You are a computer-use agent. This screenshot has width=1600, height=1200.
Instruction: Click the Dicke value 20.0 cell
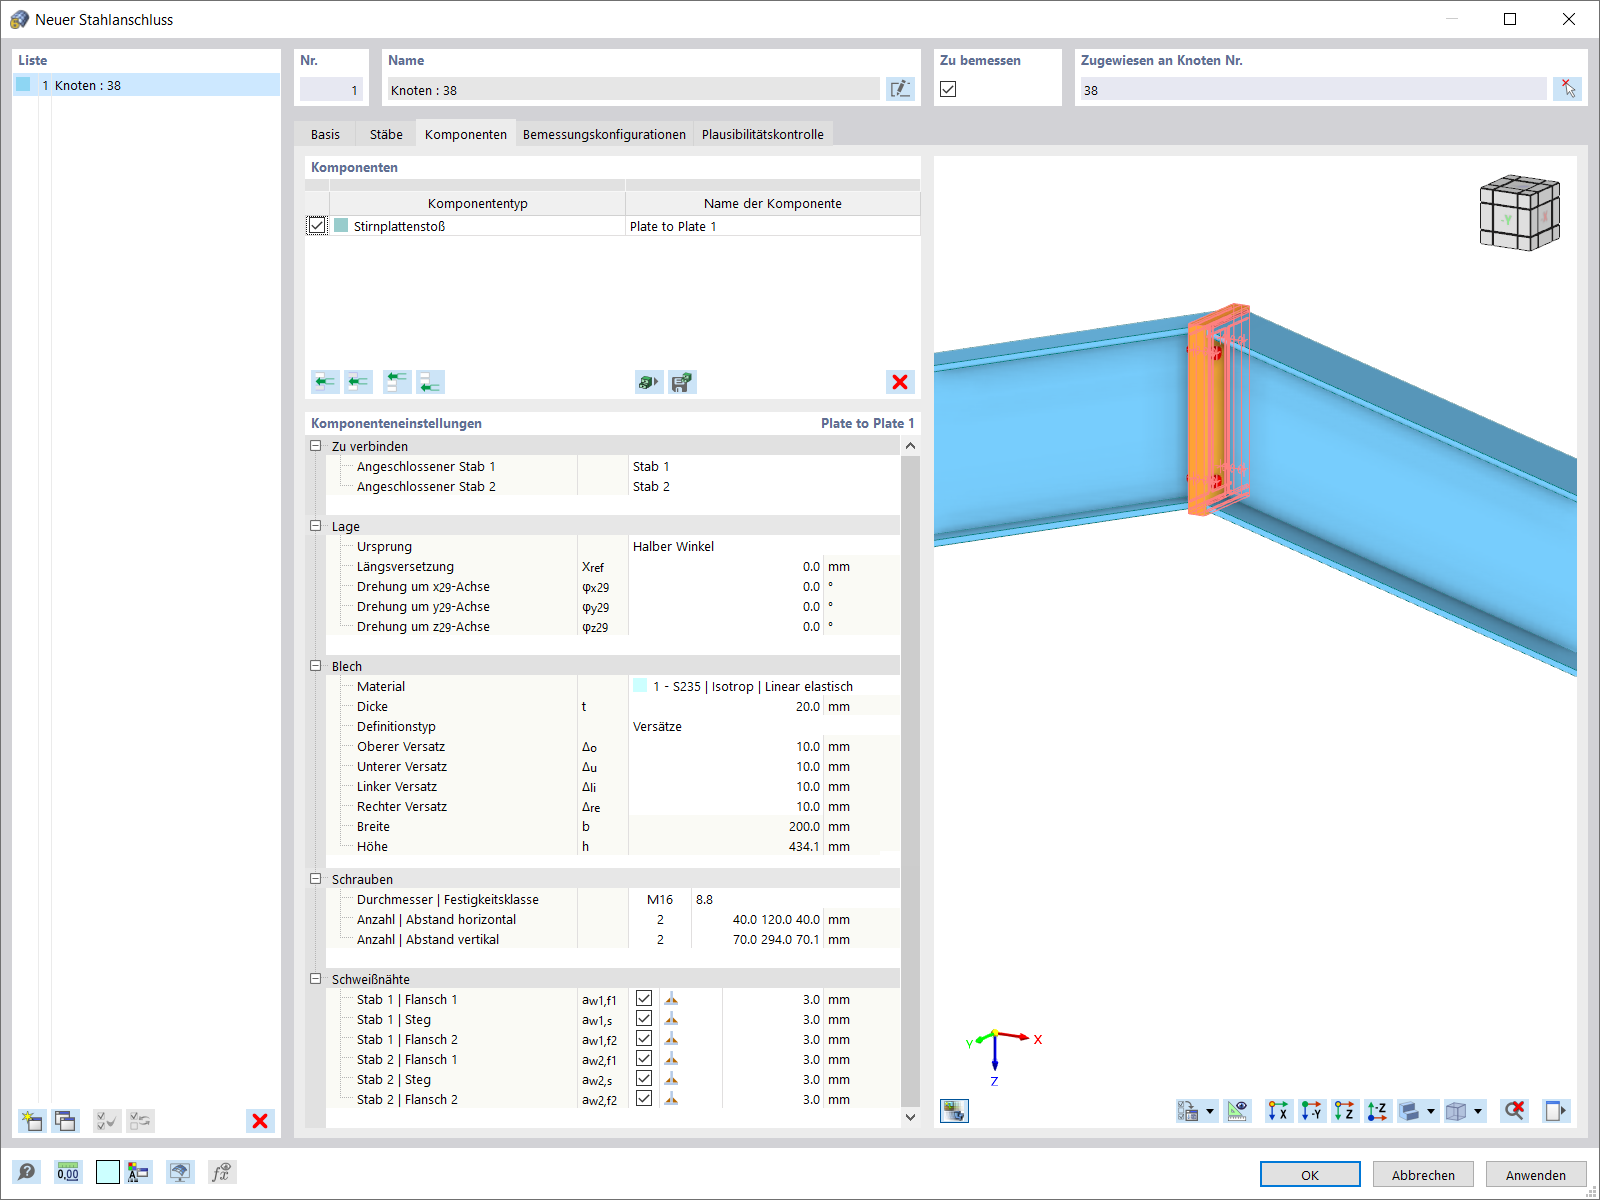coord(727,706)
